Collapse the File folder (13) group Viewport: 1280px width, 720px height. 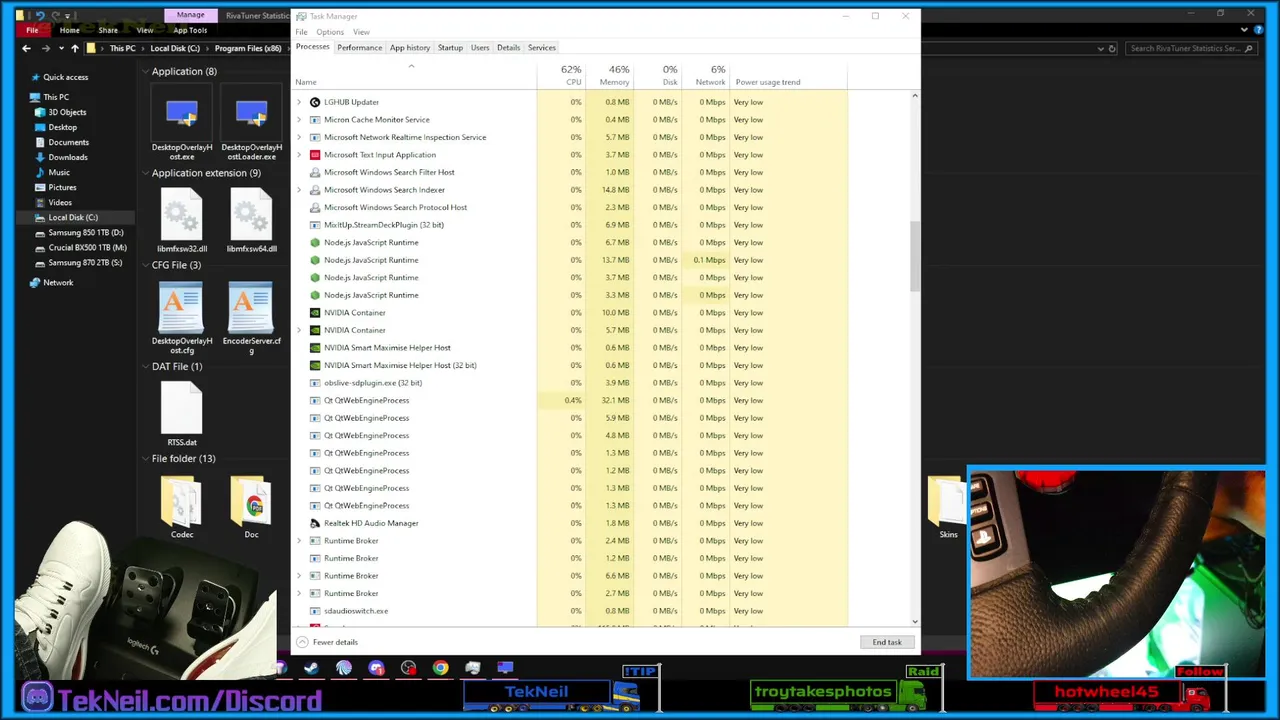point(145,459)
